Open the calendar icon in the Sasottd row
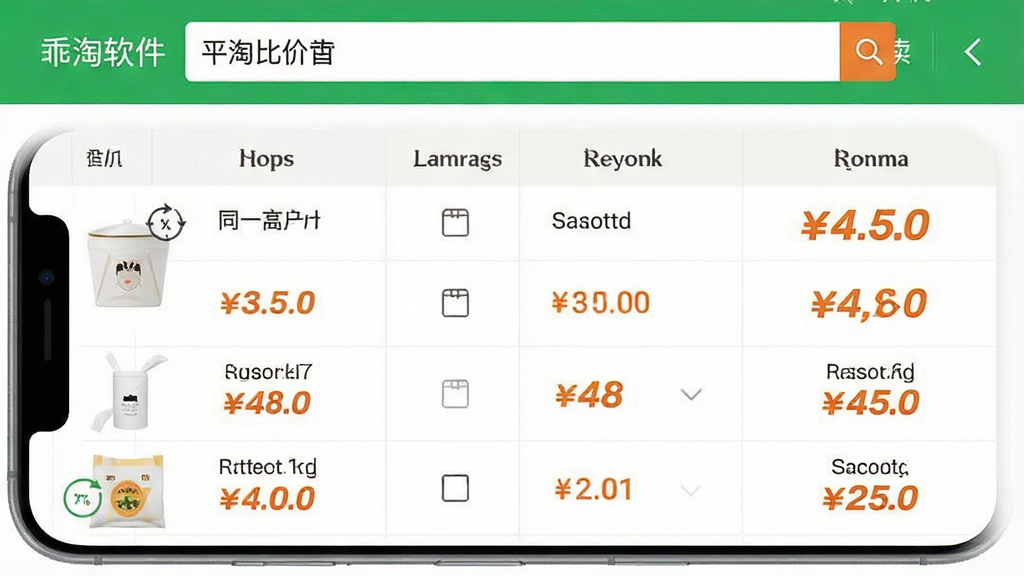1024x576 pixels. 455,222
